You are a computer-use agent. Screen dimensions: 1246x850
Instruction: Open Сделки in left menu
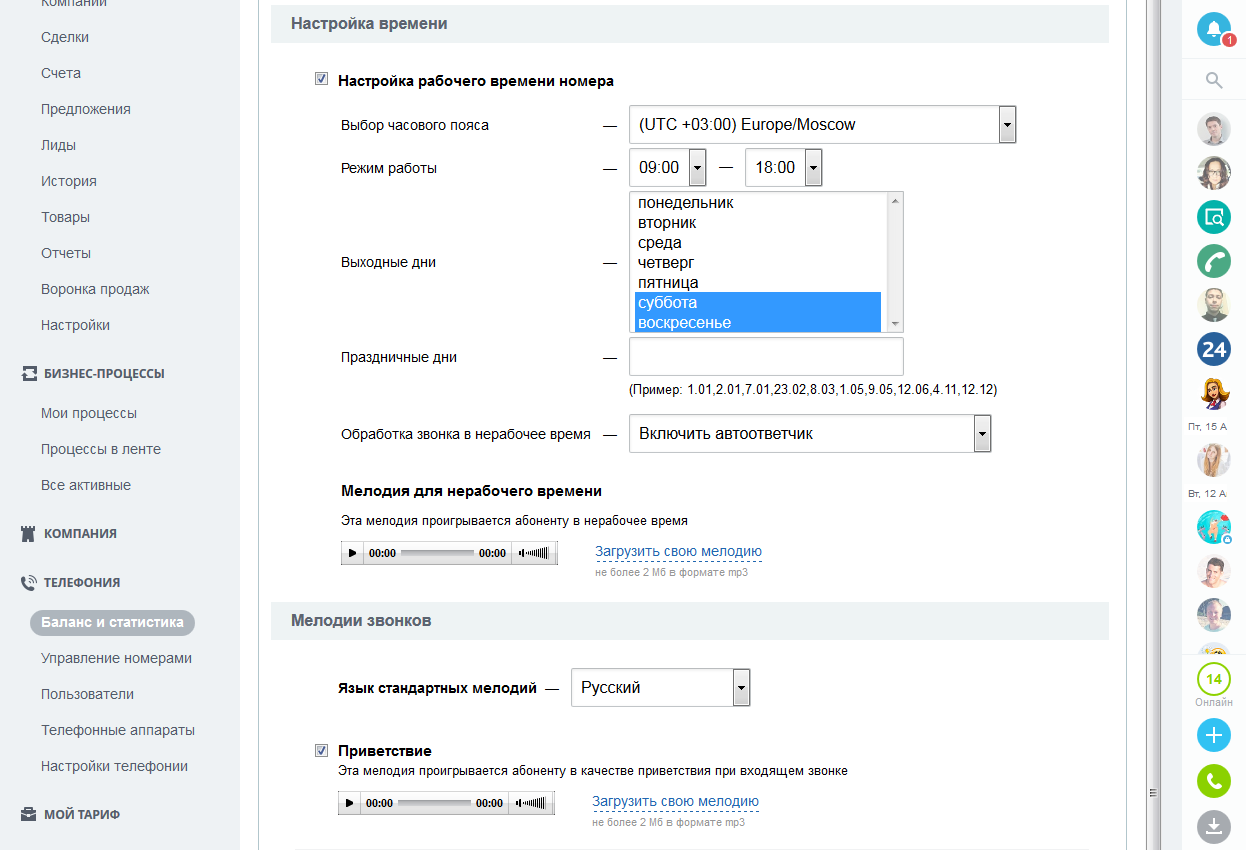point(65,37)
